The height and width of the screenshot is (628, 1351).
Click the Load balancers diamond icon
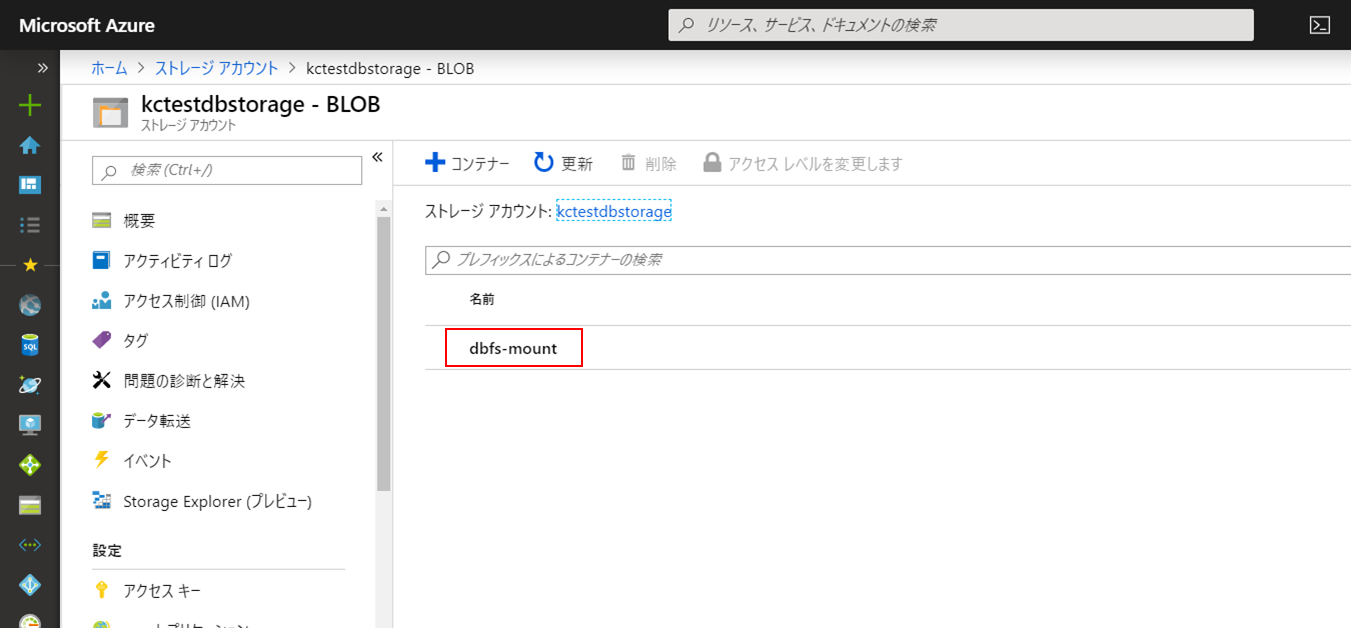[x=29, y=465]
